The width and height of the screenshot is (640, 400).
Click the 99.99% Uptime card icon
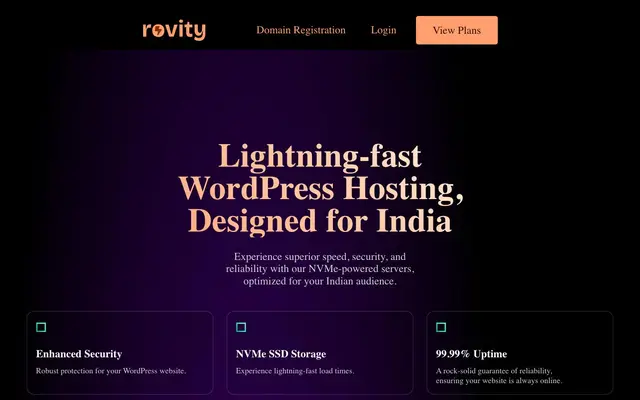tap(441, 327)
